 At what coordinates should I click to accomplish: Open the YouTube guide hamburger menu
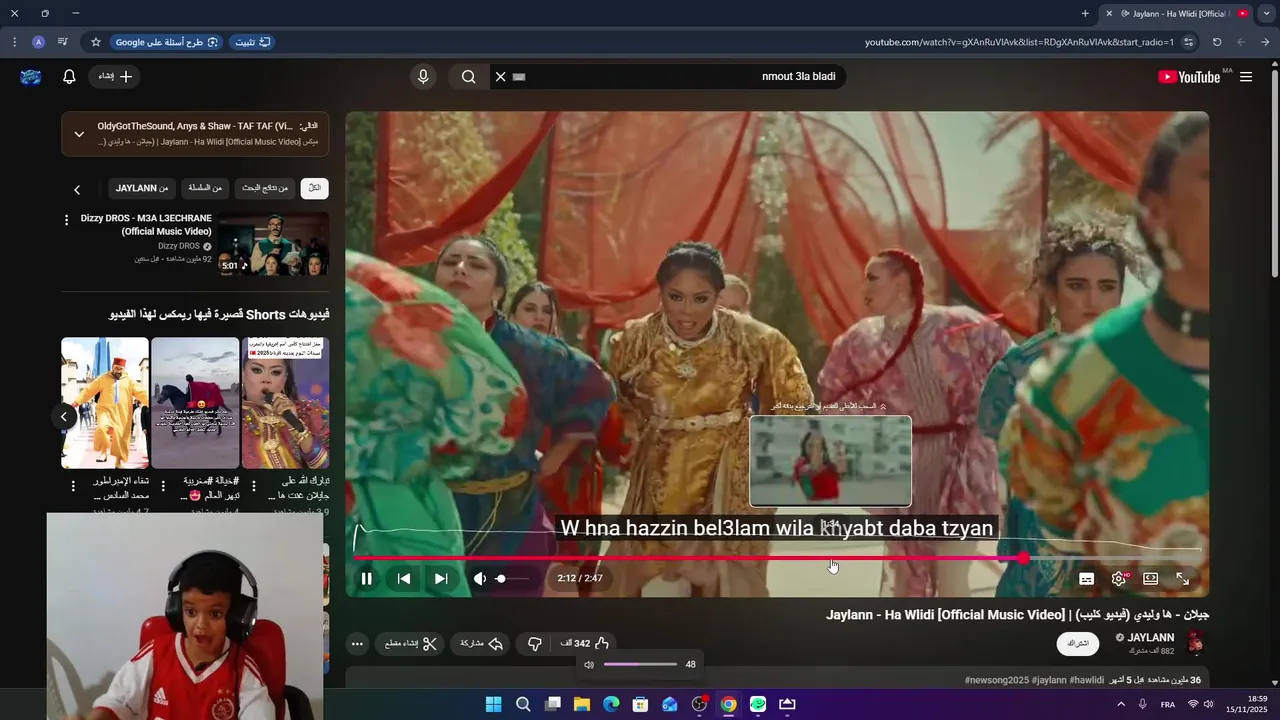1246,77
